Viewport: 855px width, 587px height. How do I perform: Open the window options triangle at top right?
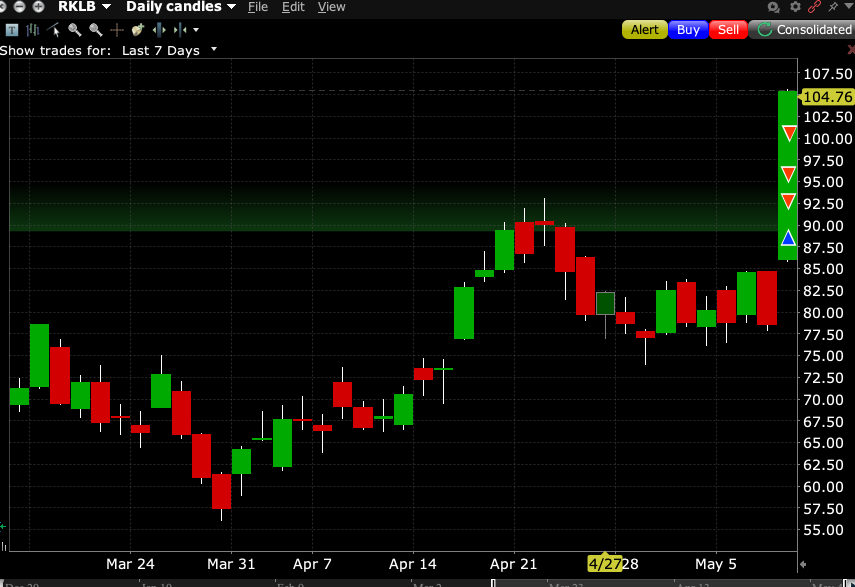(x=848, y=5)
